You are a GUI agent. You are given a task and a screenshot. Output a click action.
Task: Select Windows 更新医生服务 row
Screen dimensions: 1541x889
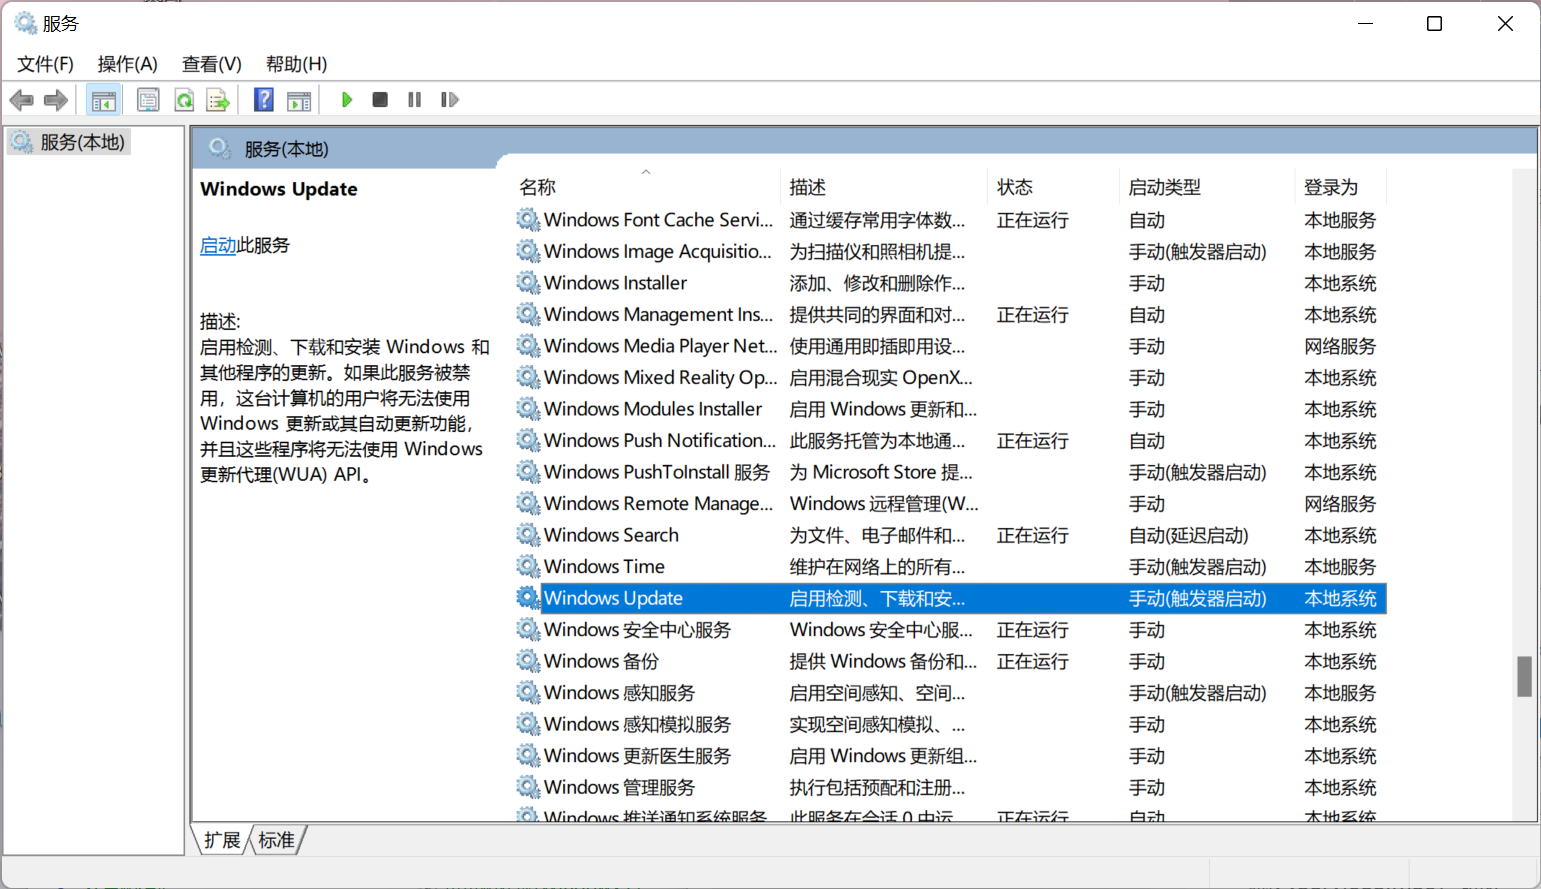[x=951, y=755]
